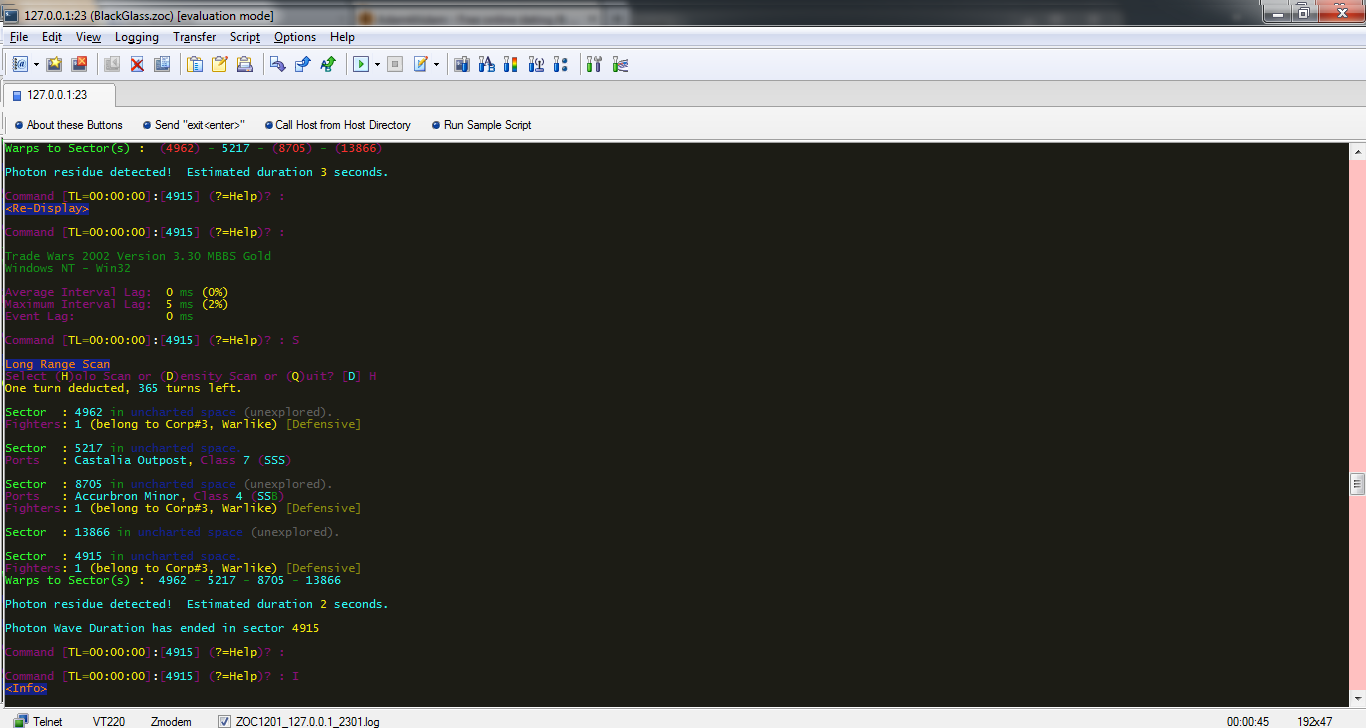
Task: Click the color bars toolbar icon
Action: click(x=510, y=64)
